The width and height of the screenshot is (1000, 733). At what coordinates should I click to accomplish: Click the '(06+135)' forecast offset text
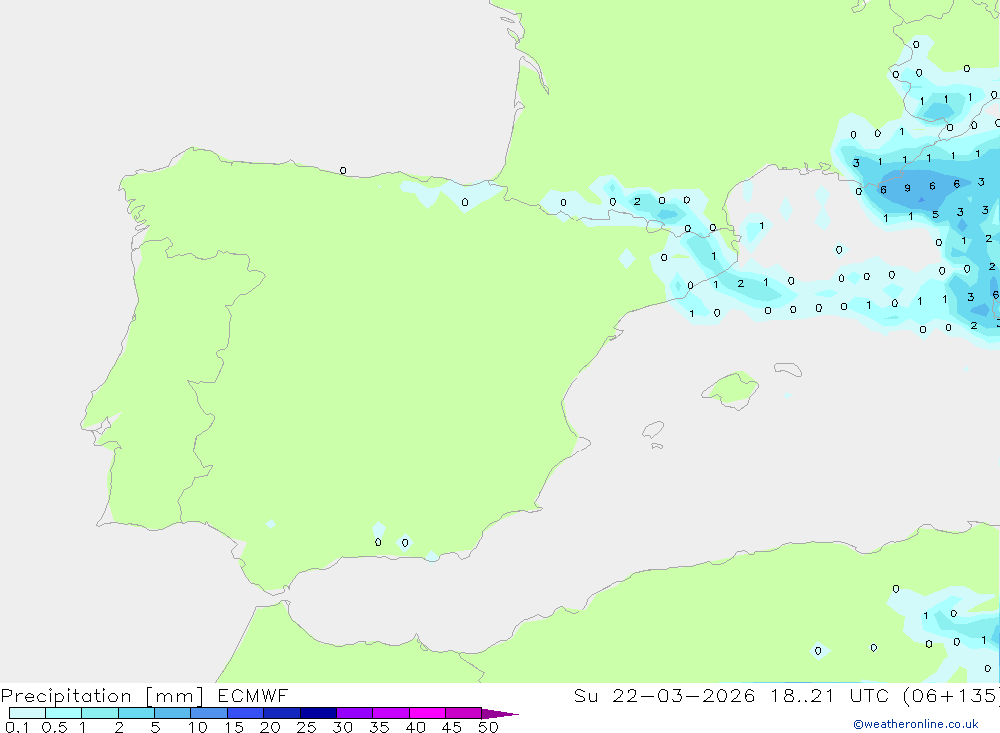coord(952,695)
